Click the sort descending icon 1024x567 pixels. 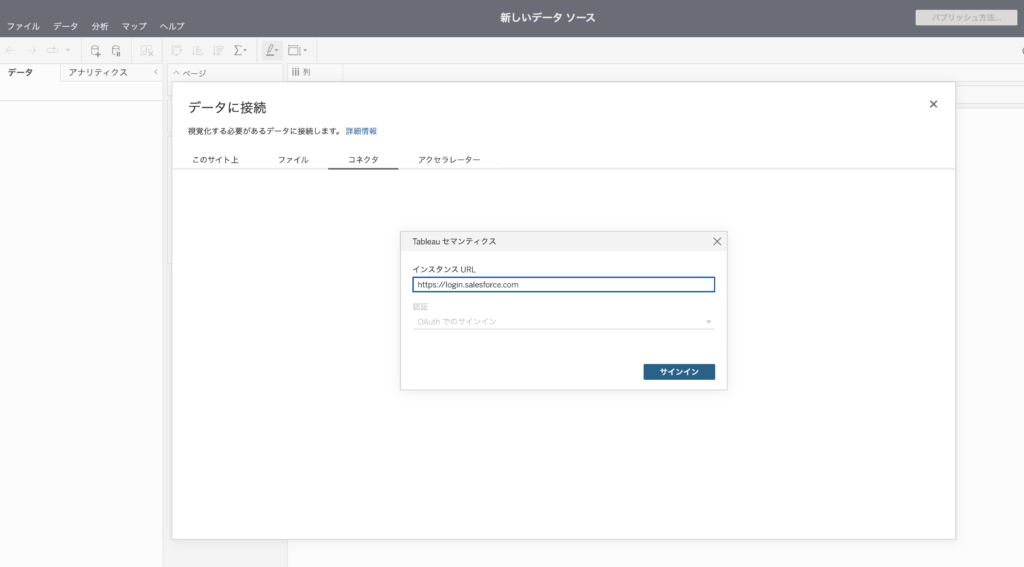[x=218, y=50]
